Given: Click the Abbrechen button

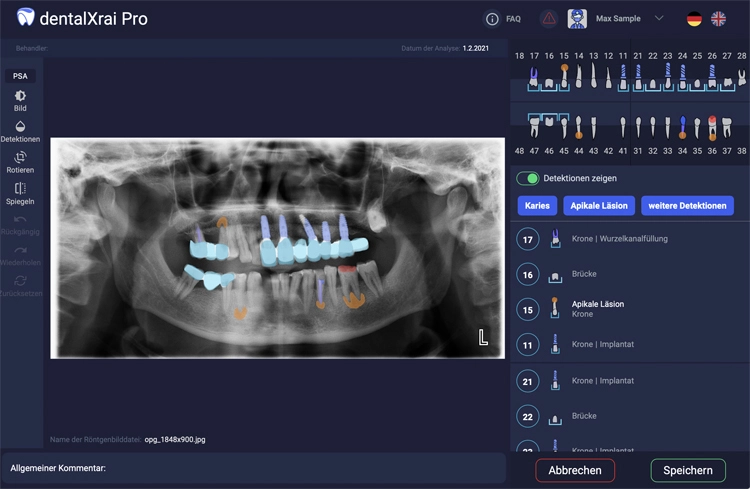Looking at the screenshot, I should (x=575, y=470).
